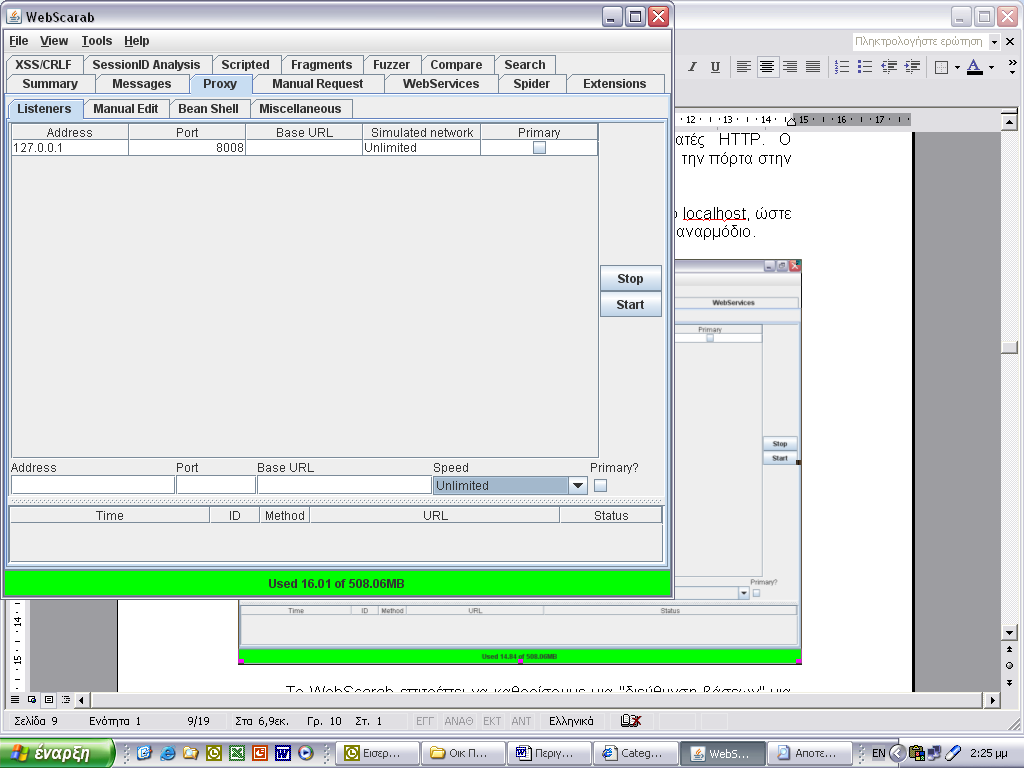1024x768 pixels.
Task: Launch Excel from quick launch
Action: pyautogui.click(x=236, y=753)
